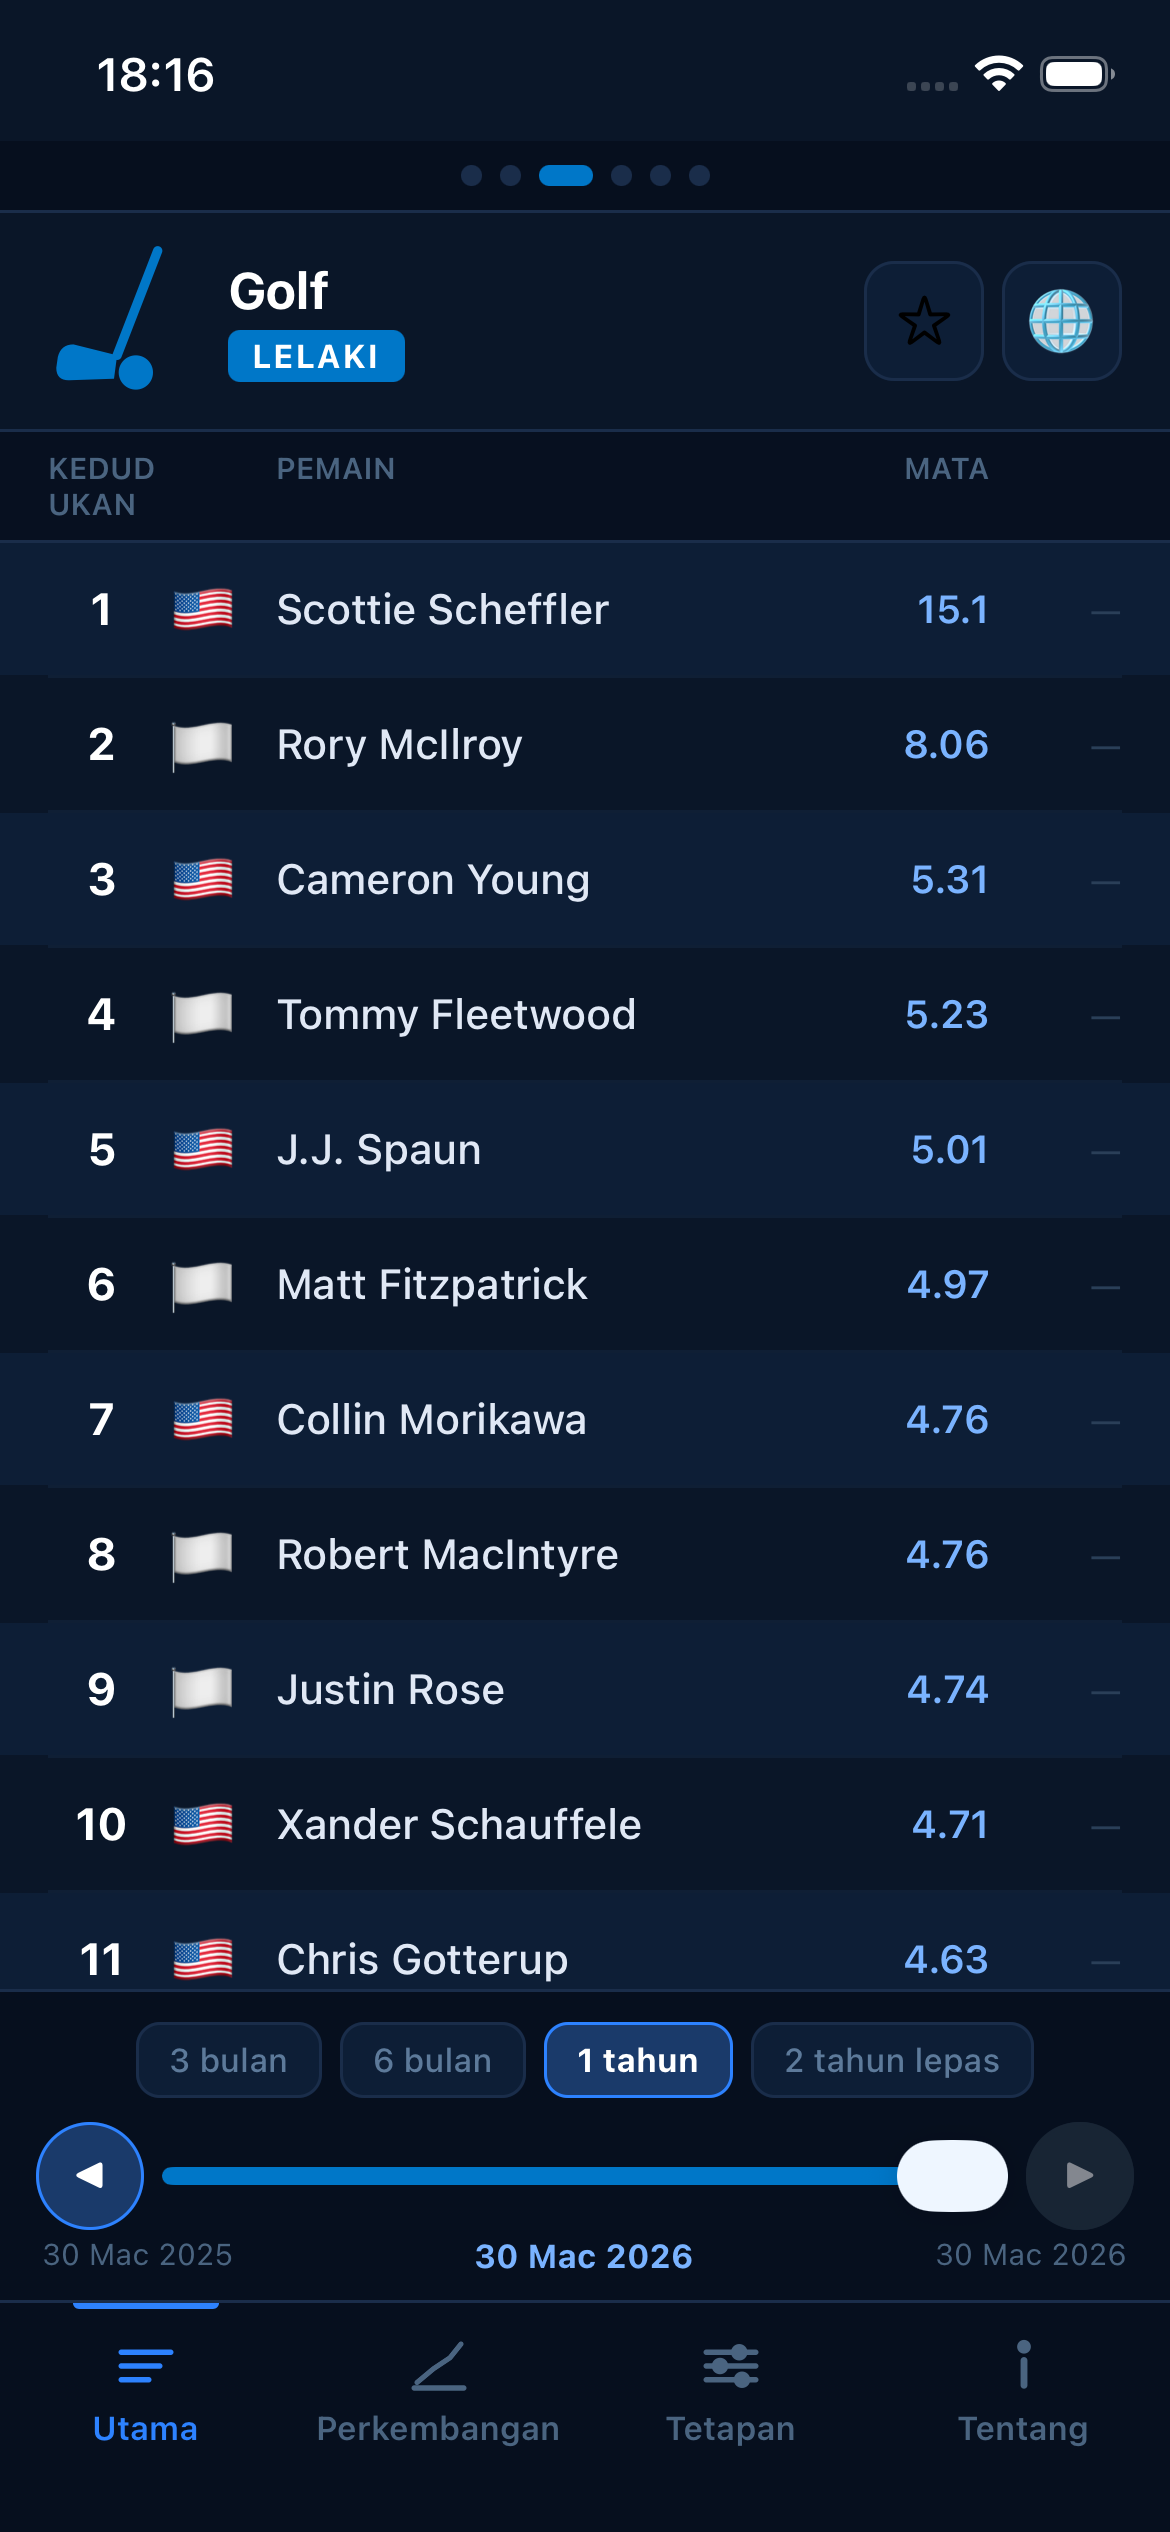
Task: Step timeline back with left arrow control
Action: tap(89, 2175)
